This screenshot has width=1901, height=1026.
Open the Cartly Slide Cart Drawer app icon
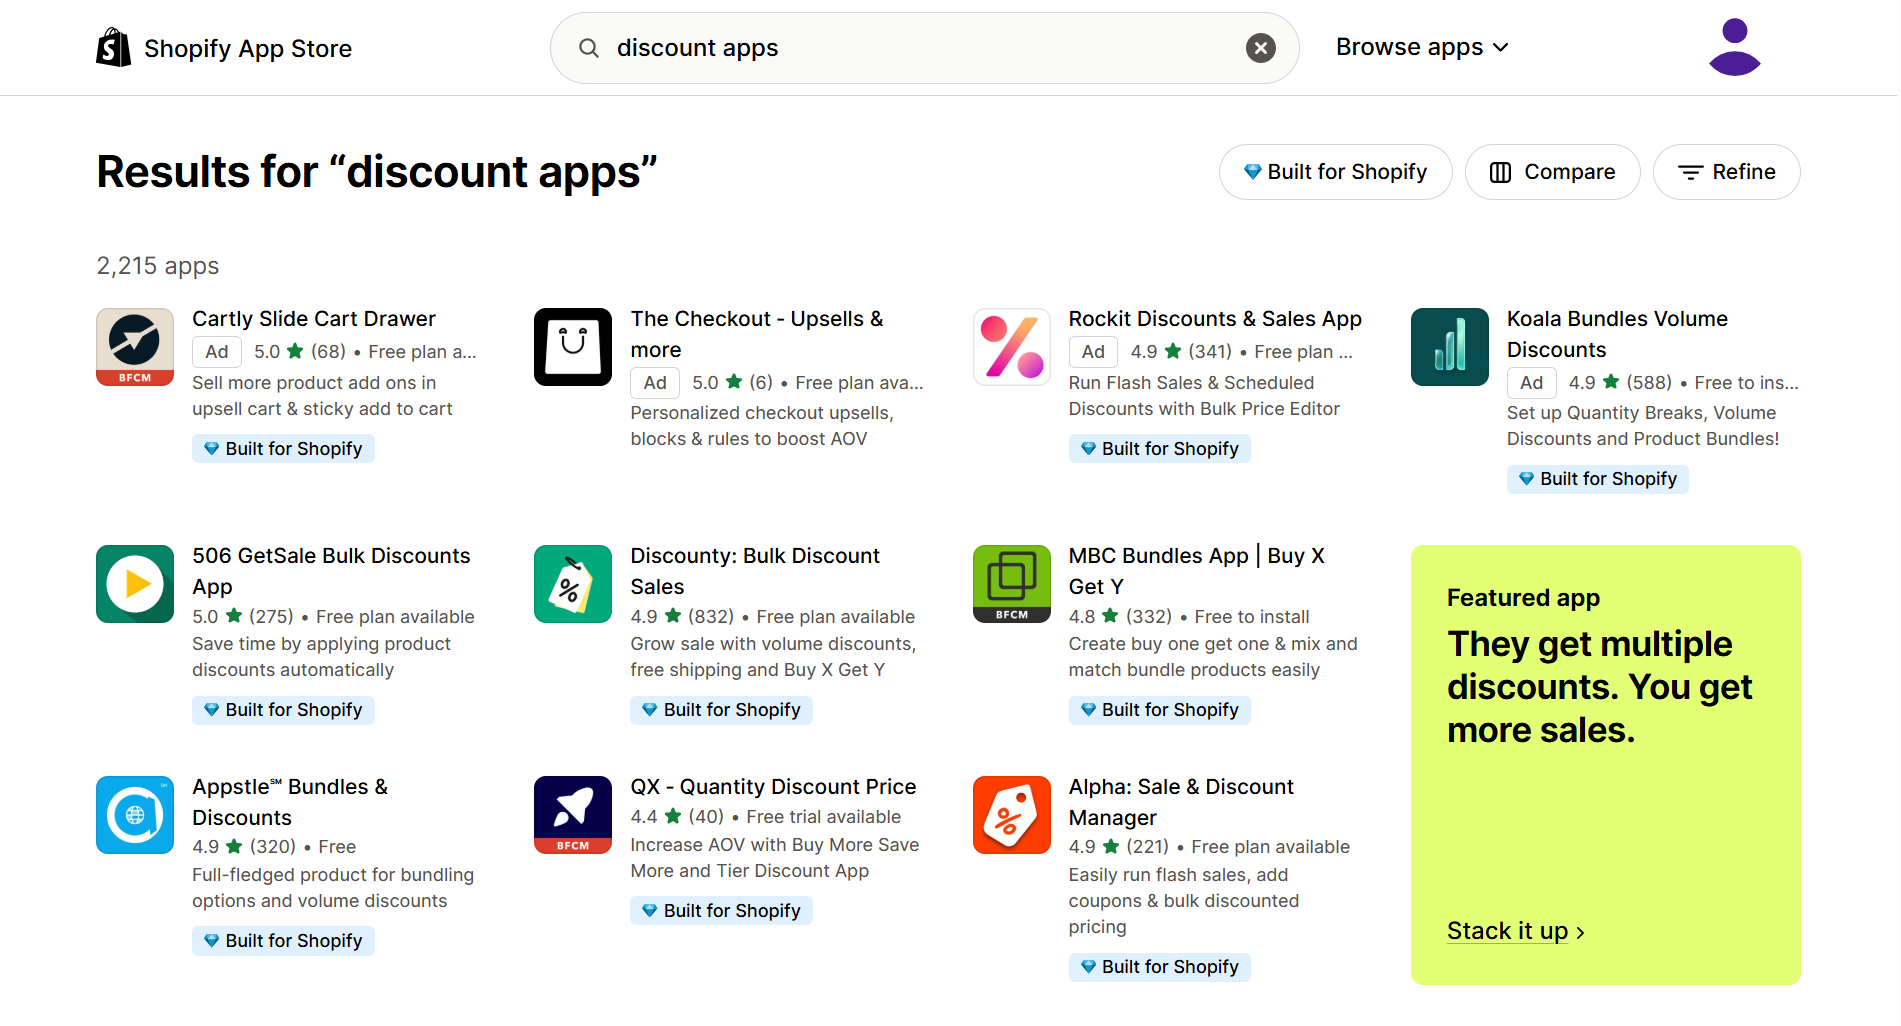point(134,347)
